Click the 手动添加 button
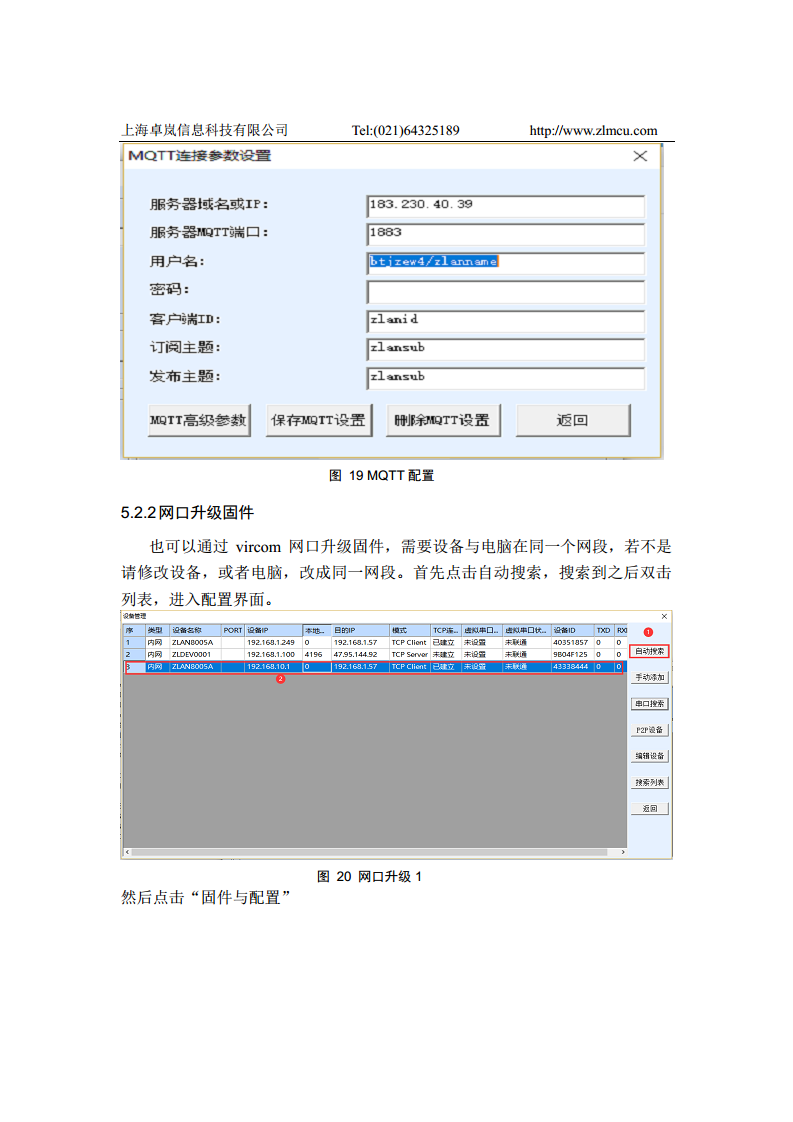This screenshot has width=793, height=1122. (x=649, y=677)
